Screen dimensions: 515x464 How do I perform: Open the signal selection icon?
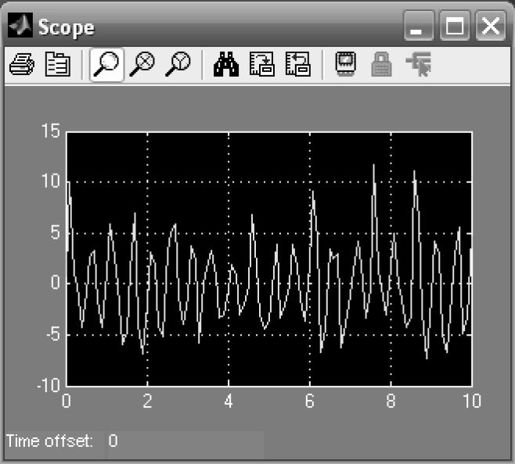[419, 64]
